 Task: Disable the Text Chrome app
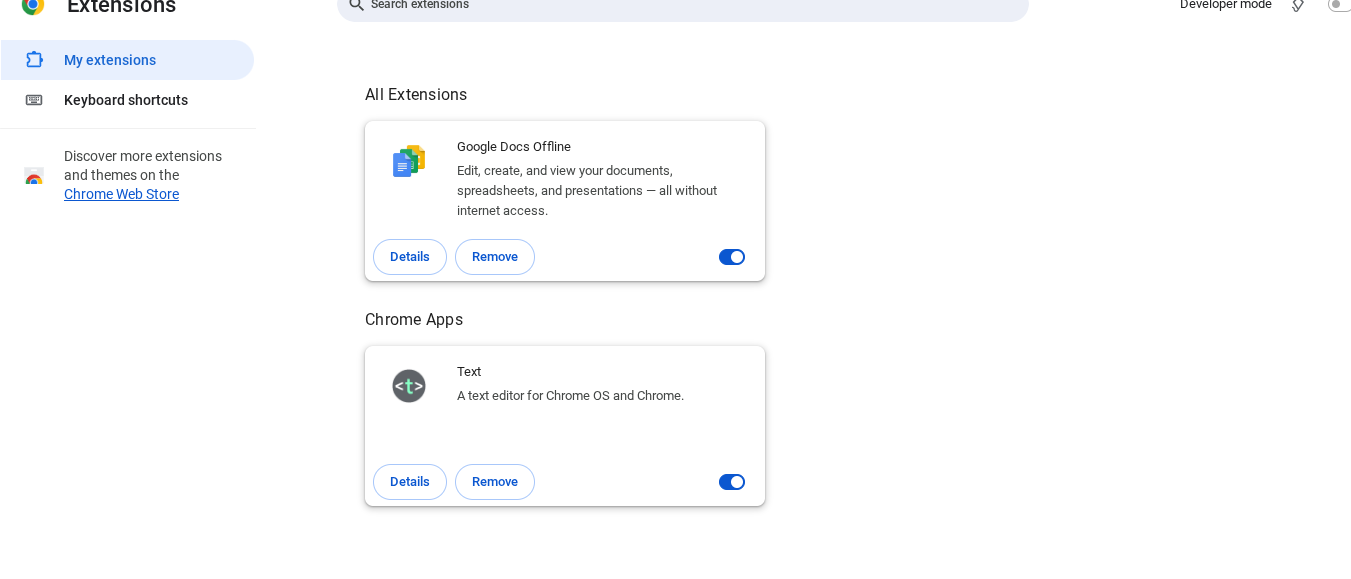732,482
